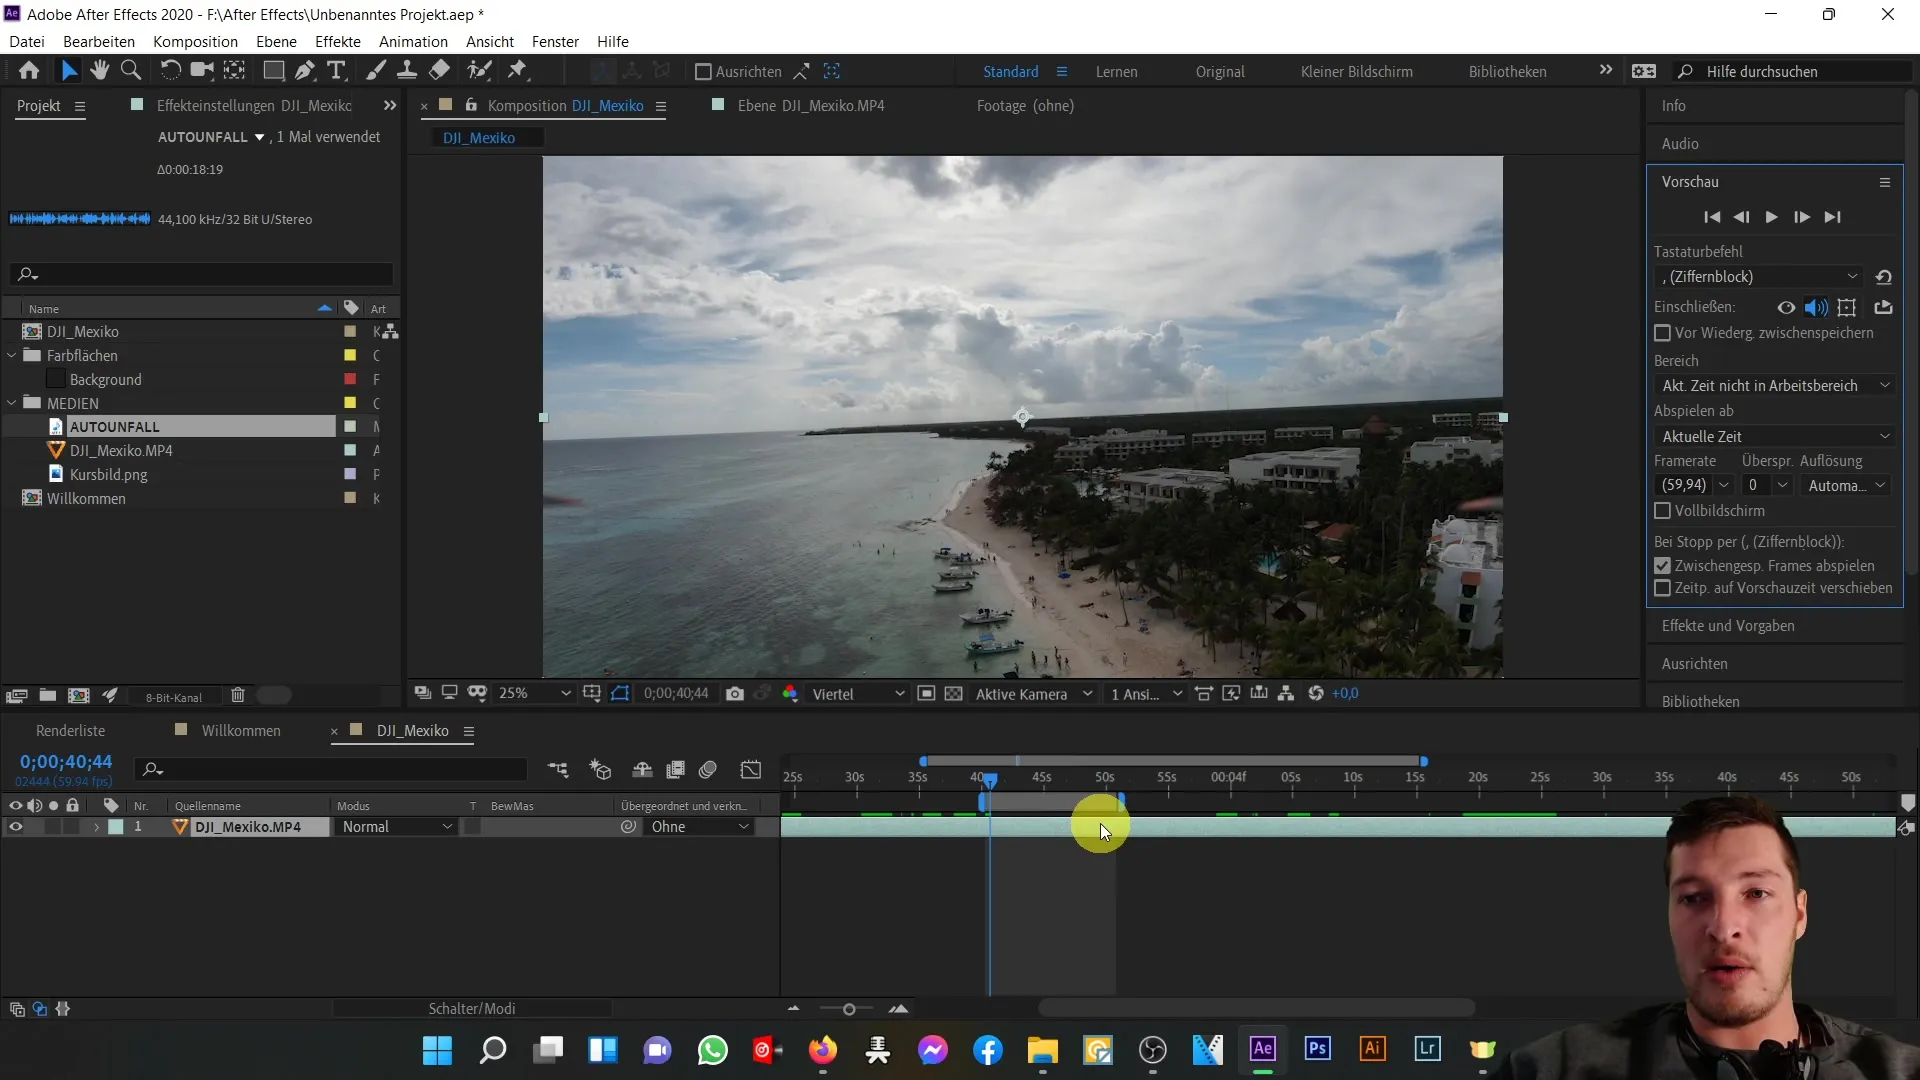1920x1080 pixels.
Task: Click the Graph Editor toggle icon
Action: click(753, 769)
